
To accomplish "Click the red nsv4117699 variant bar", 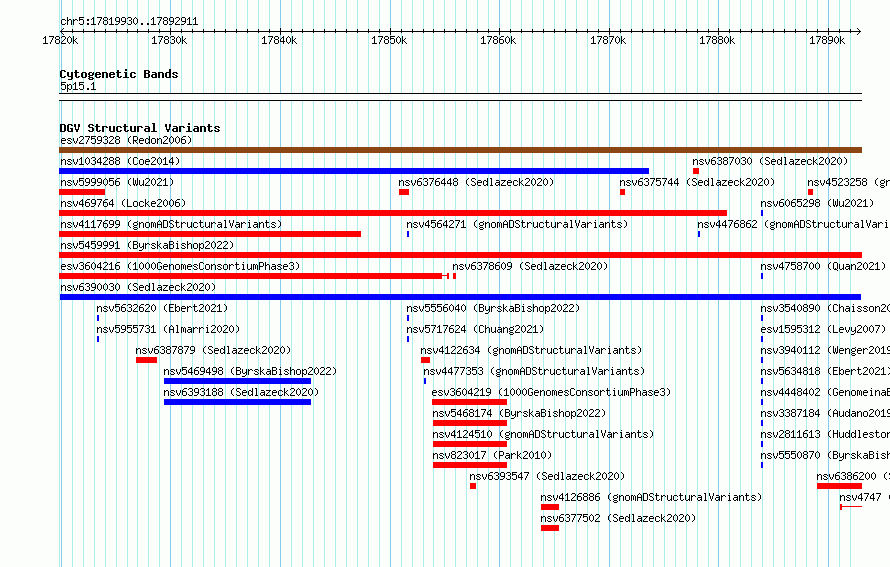I will click(x=210, y=234).
